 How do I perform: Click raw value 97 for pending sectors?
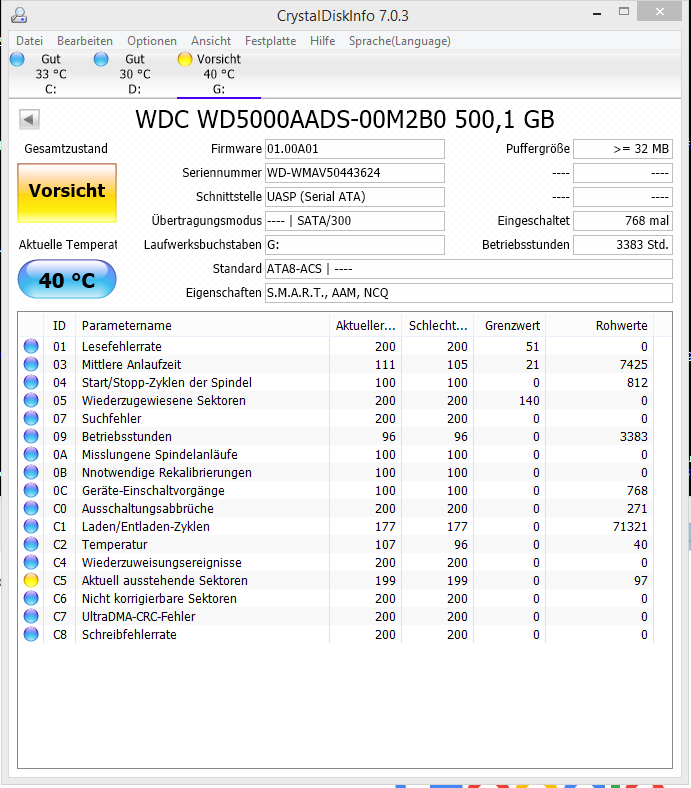coord(641,580)
